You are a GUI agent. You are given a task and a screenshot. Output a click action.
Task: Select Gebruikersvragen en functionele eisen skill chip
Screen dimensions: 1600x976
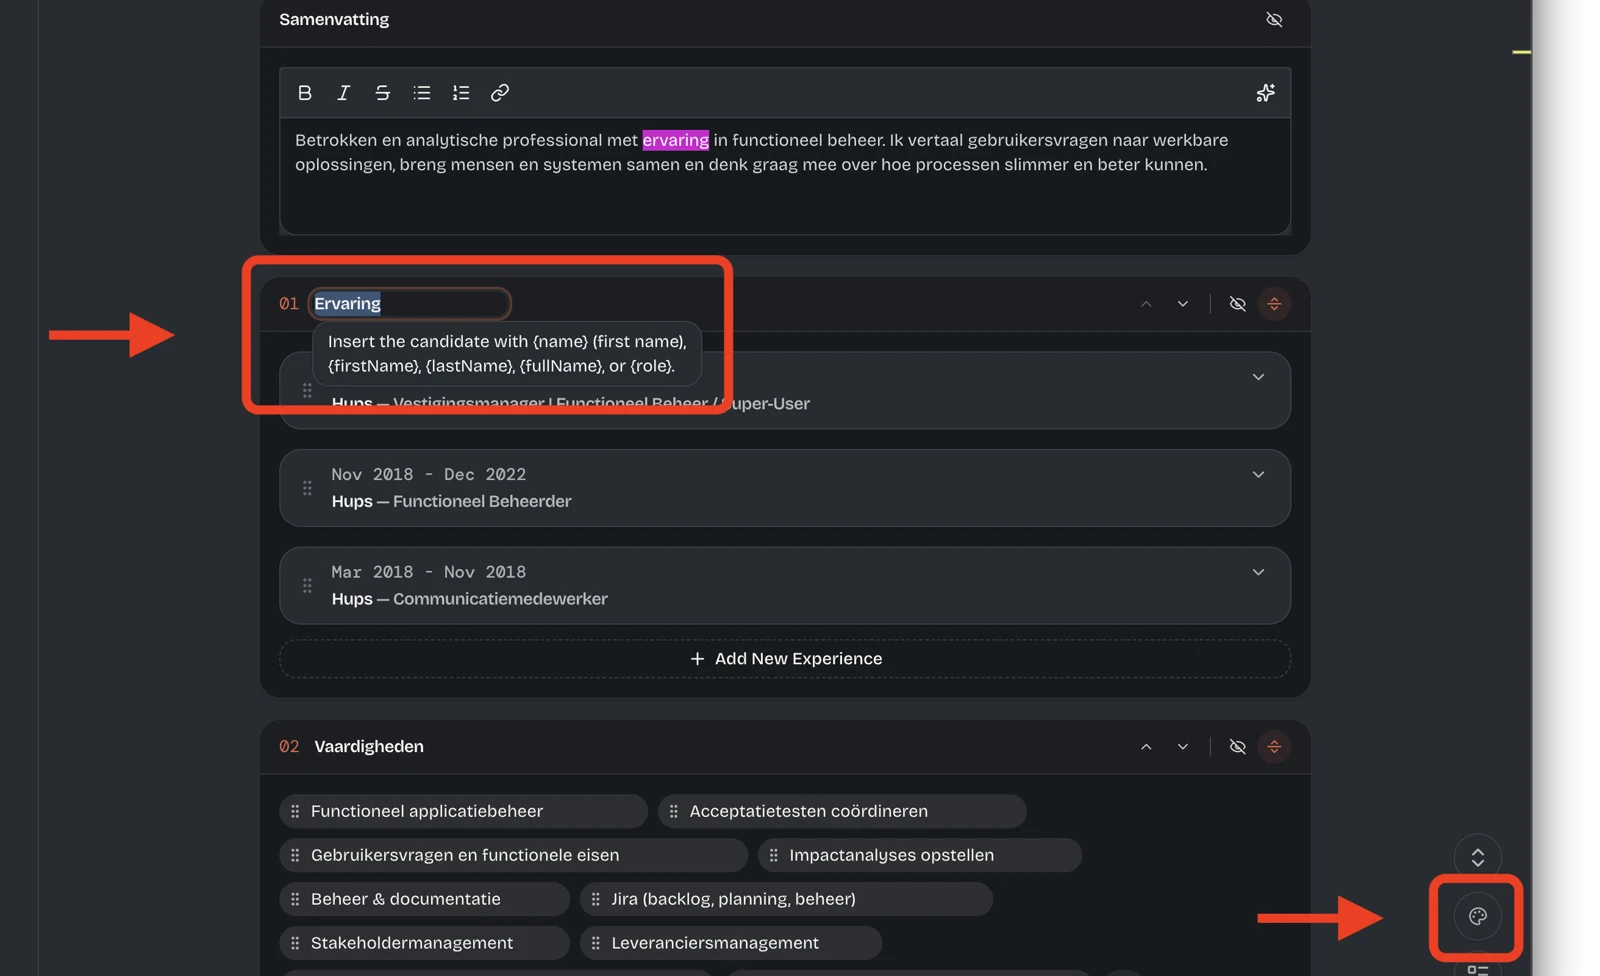(x=513, y=856)
